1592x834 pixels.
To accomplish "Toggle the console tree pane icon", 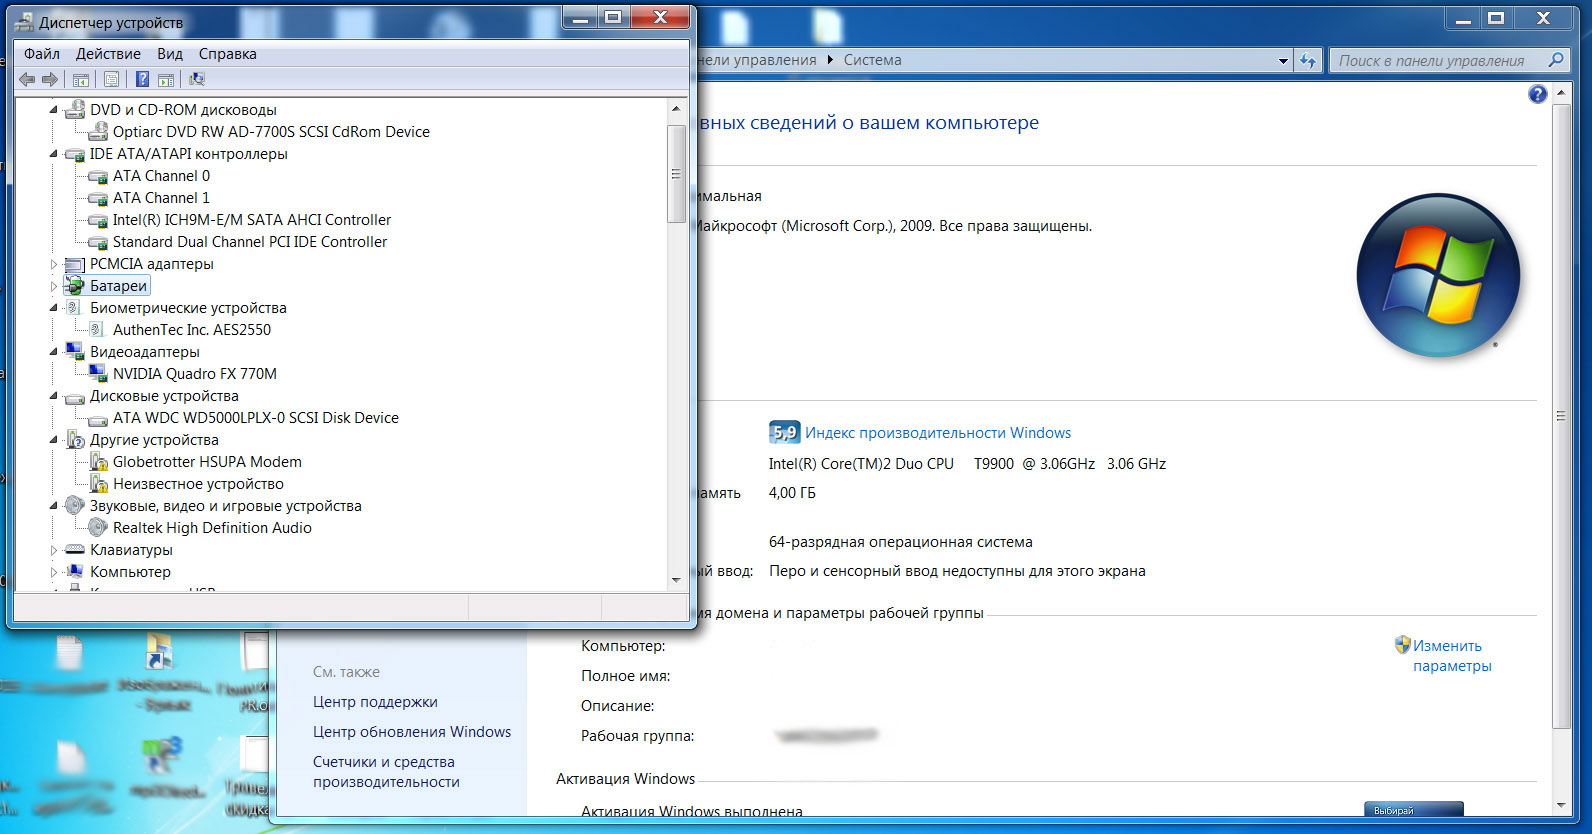I will pyautogui.click(x=81, y=79).
